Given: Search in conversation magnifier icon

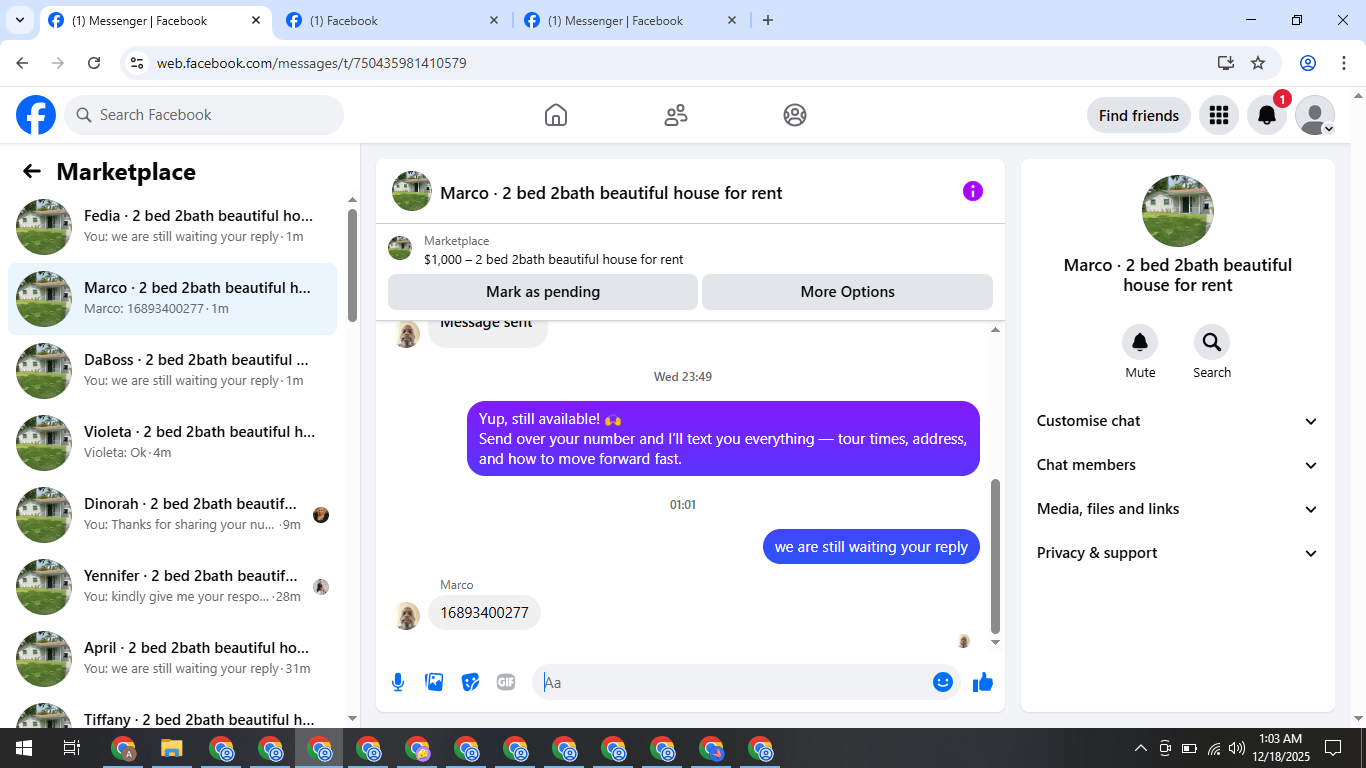Looking at the screenshot, I should (1212, 343).
